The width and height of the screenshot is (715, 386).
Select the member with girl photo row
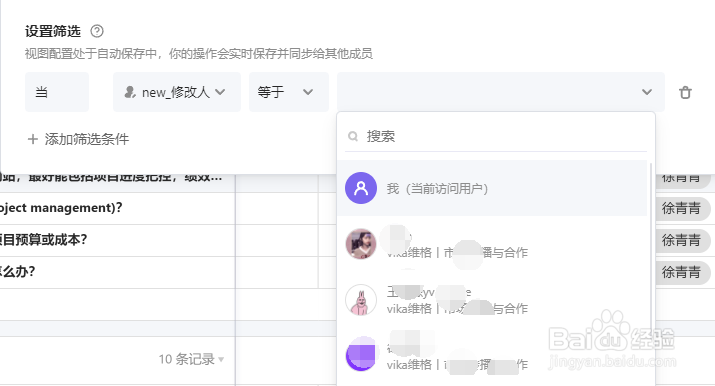[x=492, y=244]
